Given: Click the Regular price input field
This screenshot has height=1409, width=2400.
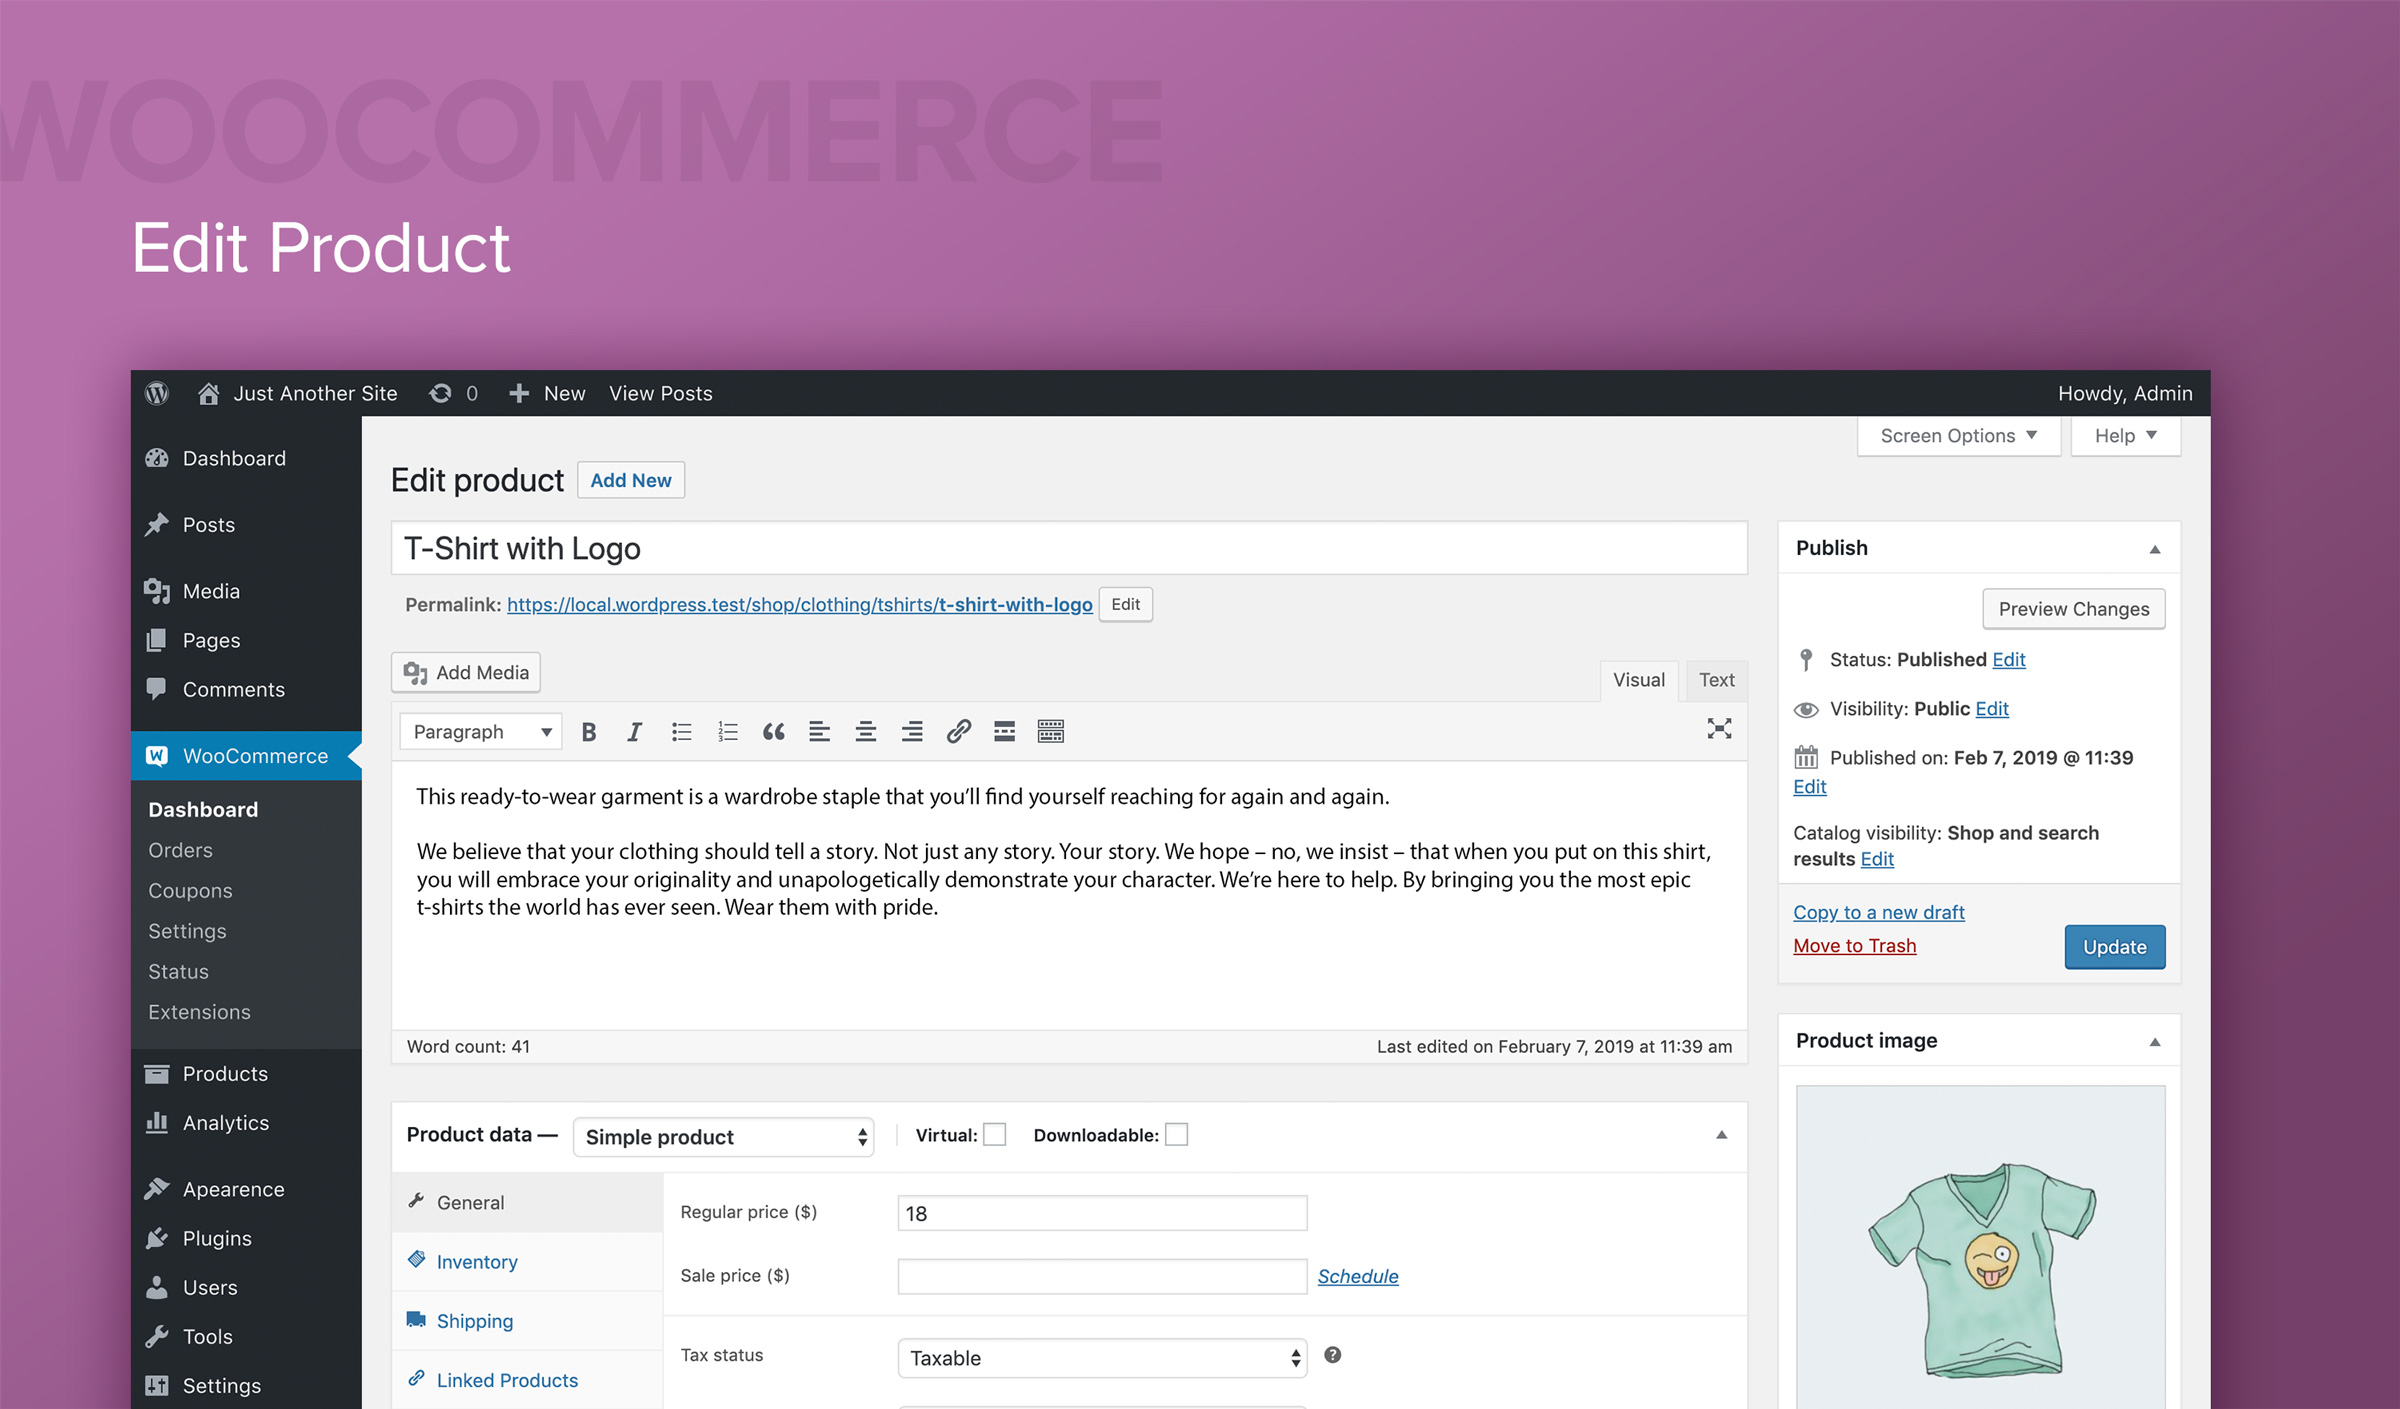Looking at the screenshot, I should tap(1102, 1213).
